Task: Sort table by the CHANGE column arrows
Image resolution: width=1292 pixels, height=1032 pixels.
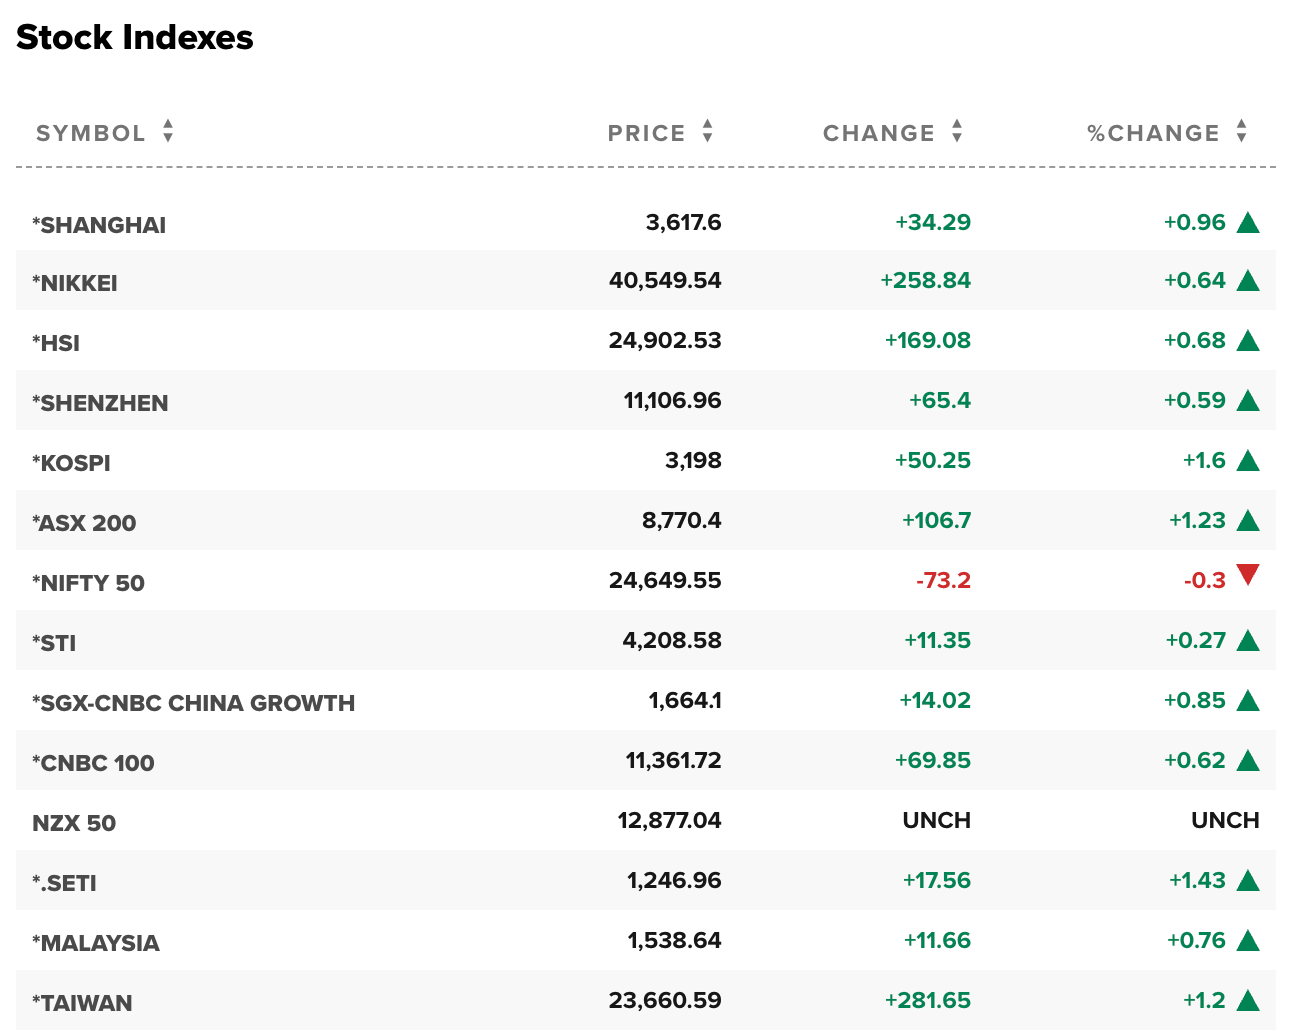Action: 957,131
